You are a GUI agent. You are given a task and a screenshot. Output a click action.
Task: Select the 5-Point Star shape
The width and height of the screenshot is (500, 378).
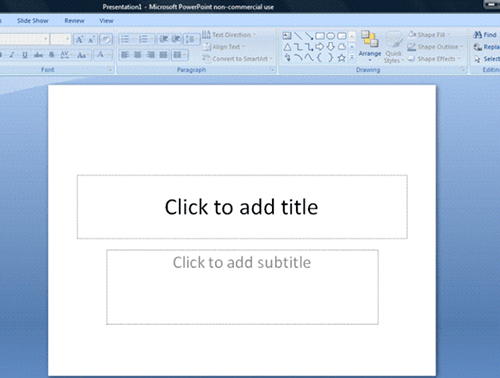[x=341, y=58]
